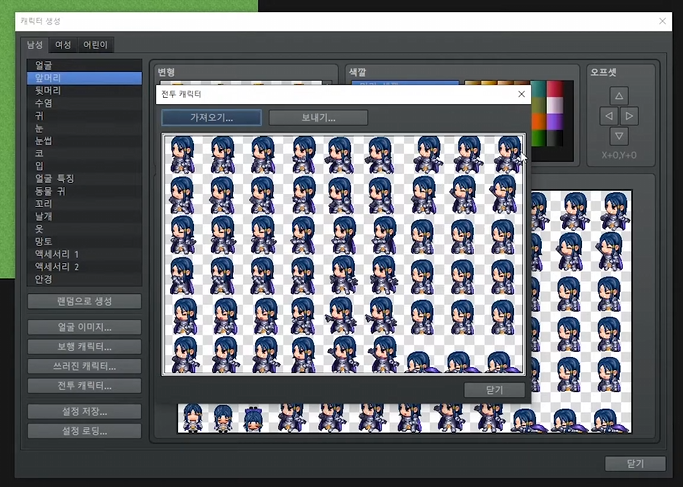Choose 뒷머리 from the parts list
Screen dimensions: 683x487
[x=85, y=91]
